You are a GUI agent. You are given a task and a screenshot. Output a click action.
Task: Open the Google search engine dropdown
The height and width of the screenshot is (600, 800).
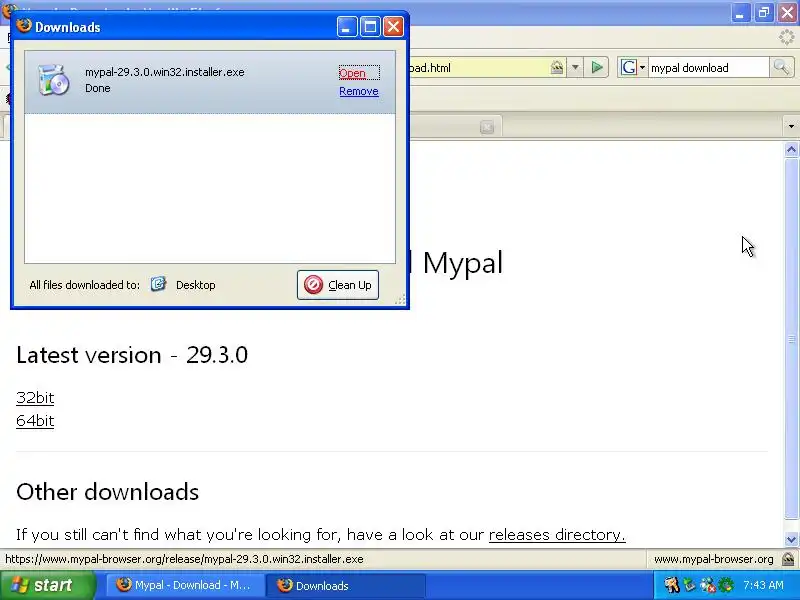(x=633, y=67)
